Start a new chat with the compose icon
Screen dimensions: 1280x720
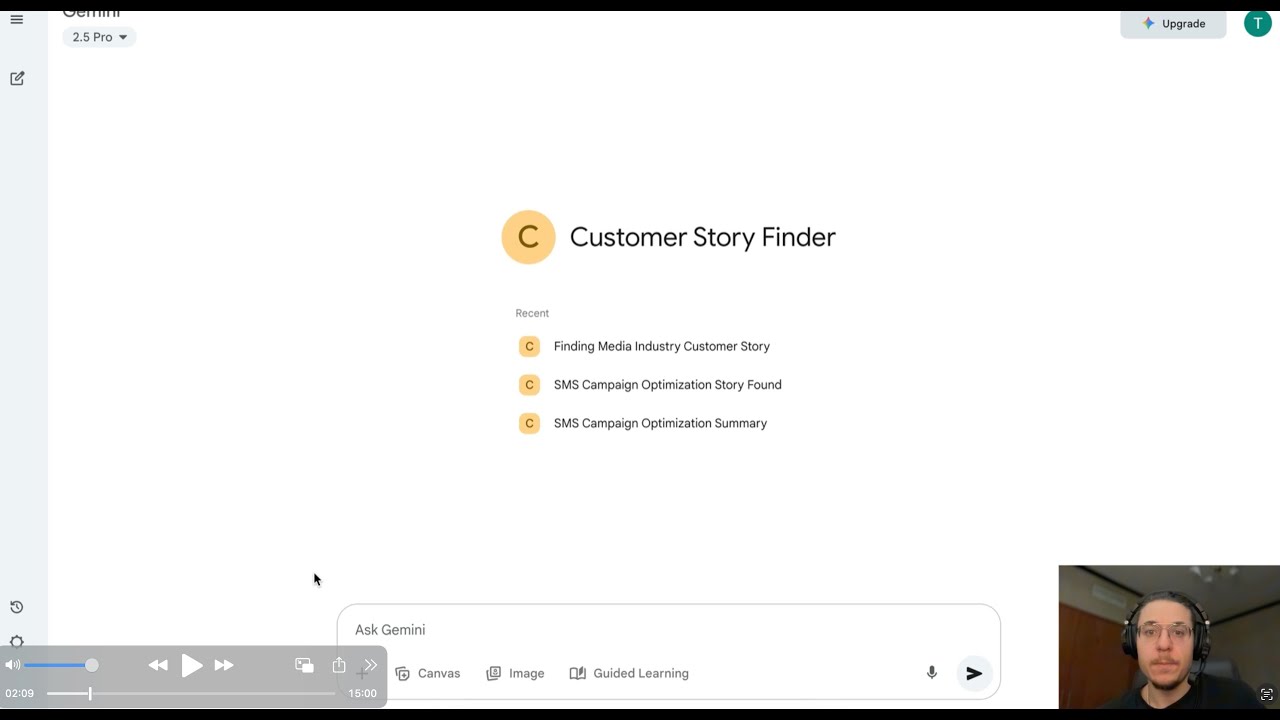click(17, 78)
